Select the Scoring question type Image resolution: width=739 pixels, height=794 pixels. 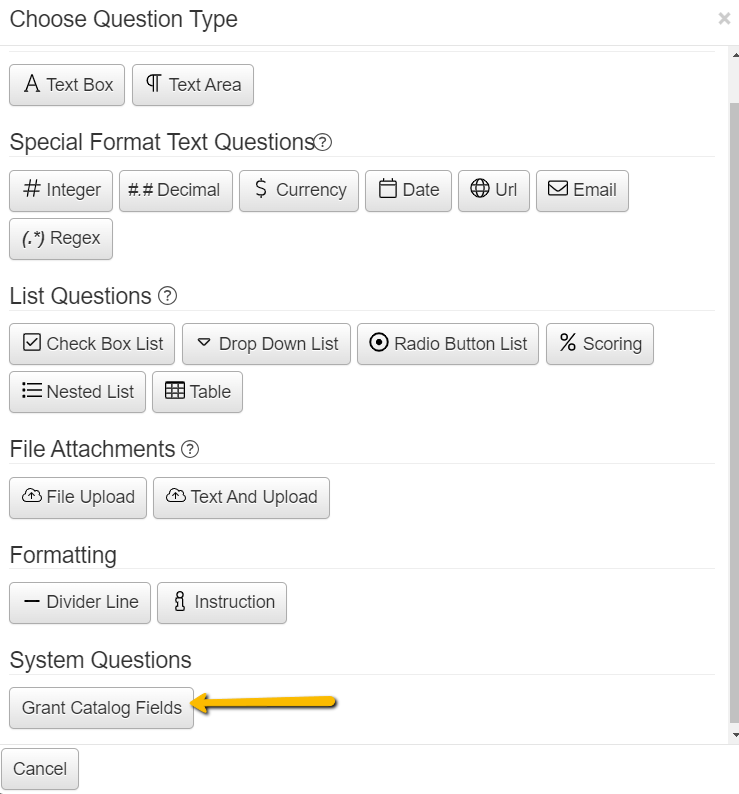coord(600,344)
